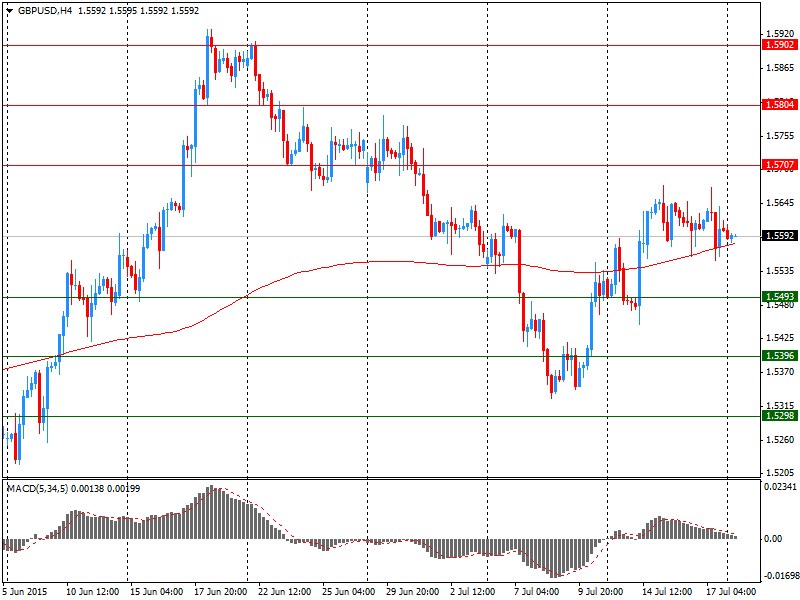
Task: Click the 1.5205 price scale value
Action: [780, 473]
